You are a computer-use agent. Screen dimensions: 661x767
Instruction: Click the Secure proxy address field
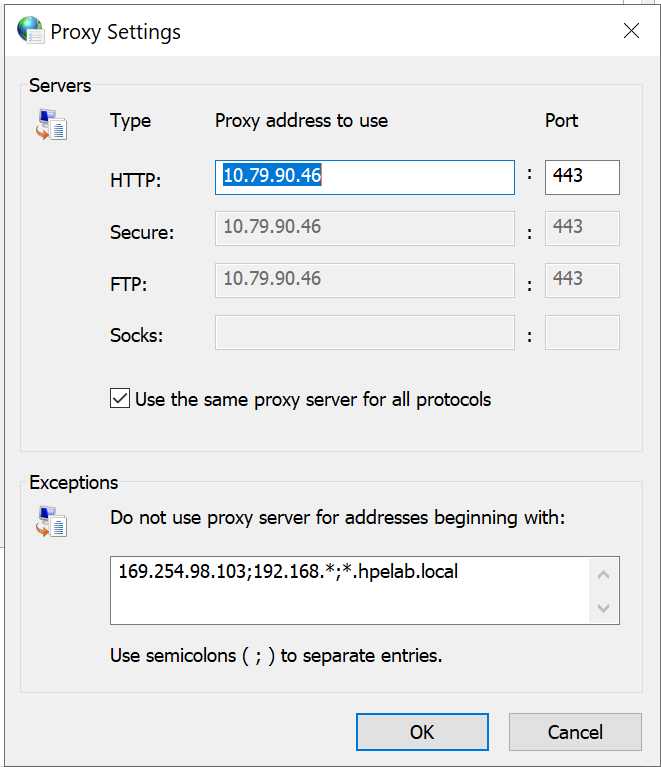coord(364,229)
